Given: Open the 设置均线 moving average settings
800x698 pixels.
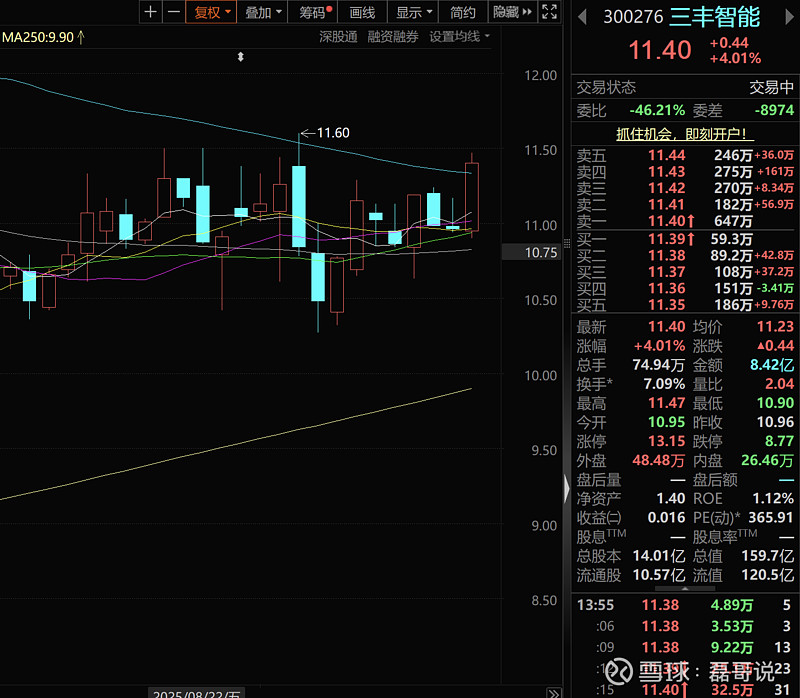Looking at the screenshot, I should 459,37.
